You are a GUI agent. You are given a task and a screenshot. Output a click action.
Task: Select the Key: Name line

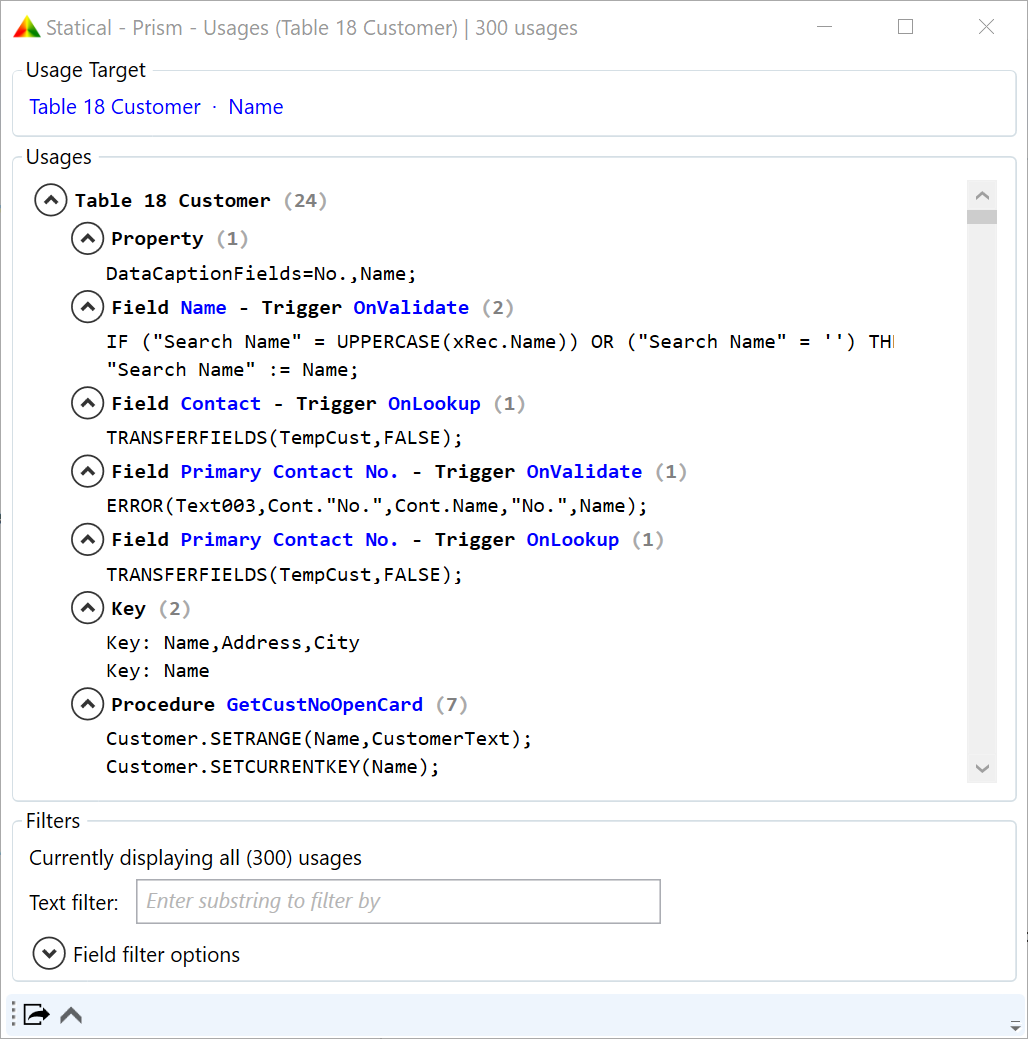click(x=158, y=671)
